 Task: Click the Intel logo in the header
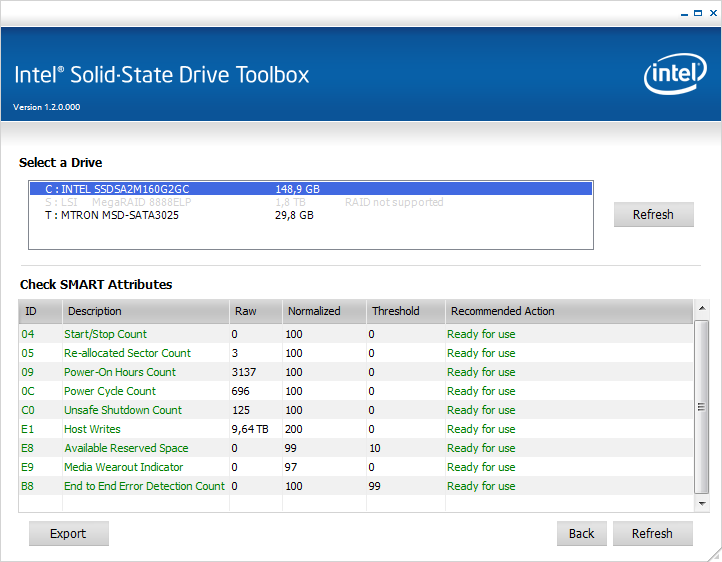(x=675, y=74)
